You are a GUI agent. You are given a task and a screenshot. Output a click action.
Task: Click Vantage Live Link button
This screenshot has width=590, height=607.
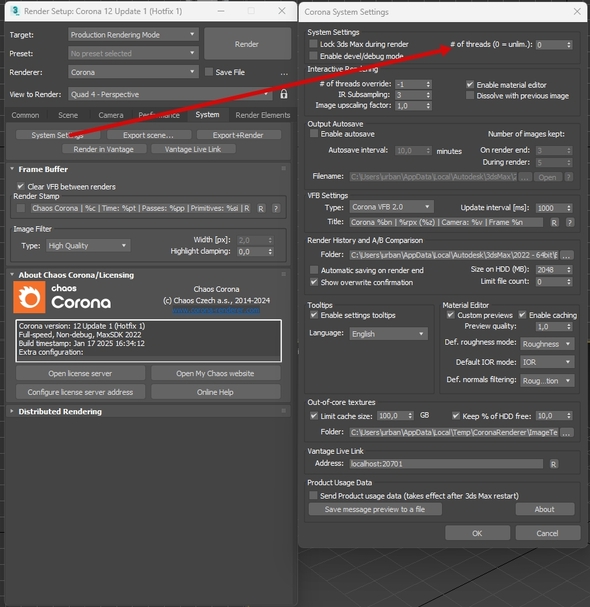pos(193,149)
